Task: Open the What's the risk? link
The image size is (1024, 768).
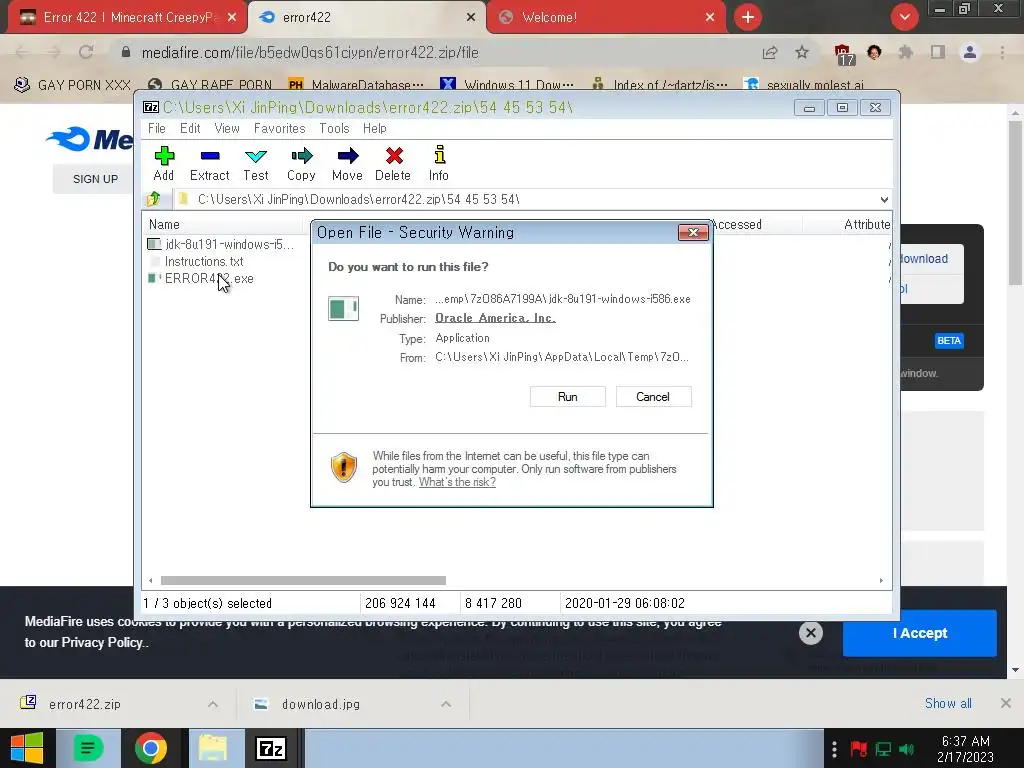Action: pos(457,482)
